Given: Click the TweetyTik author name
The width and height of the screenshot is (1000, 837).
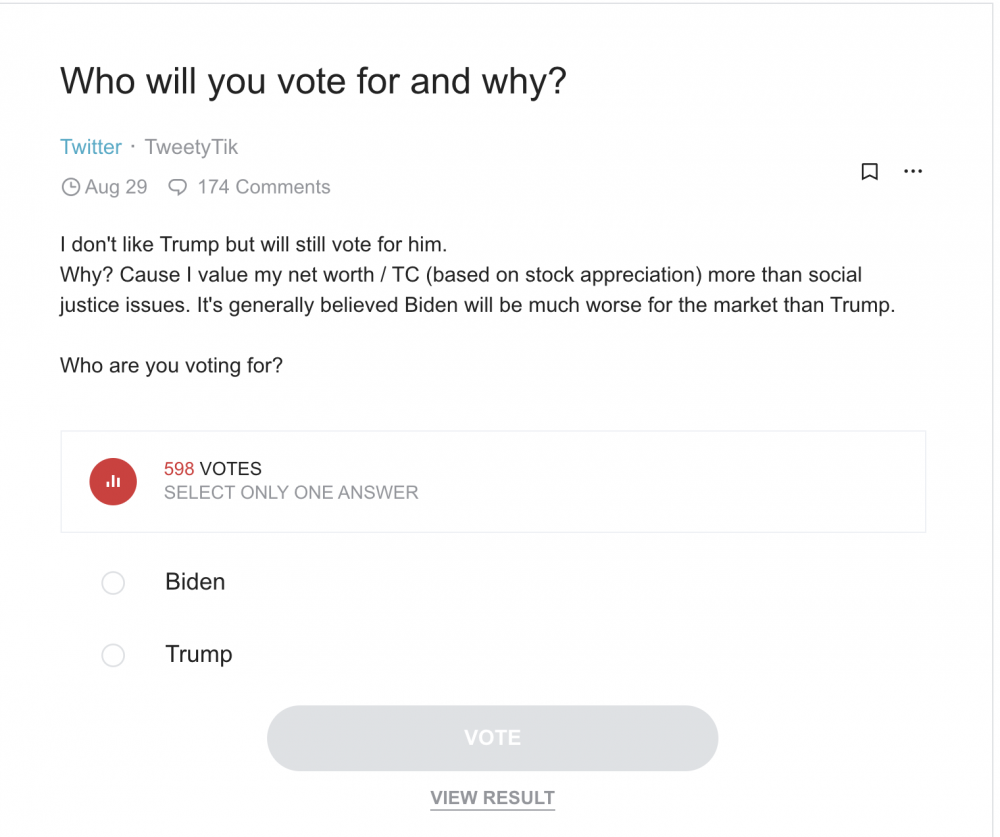Looking at the screenshot, I should pos(191,147).
